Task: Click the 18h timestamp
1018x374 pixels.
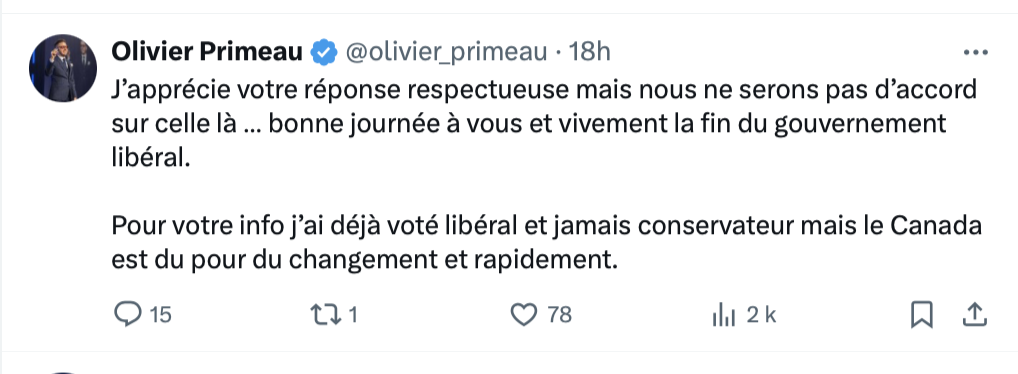Action: tap(590, 52)
